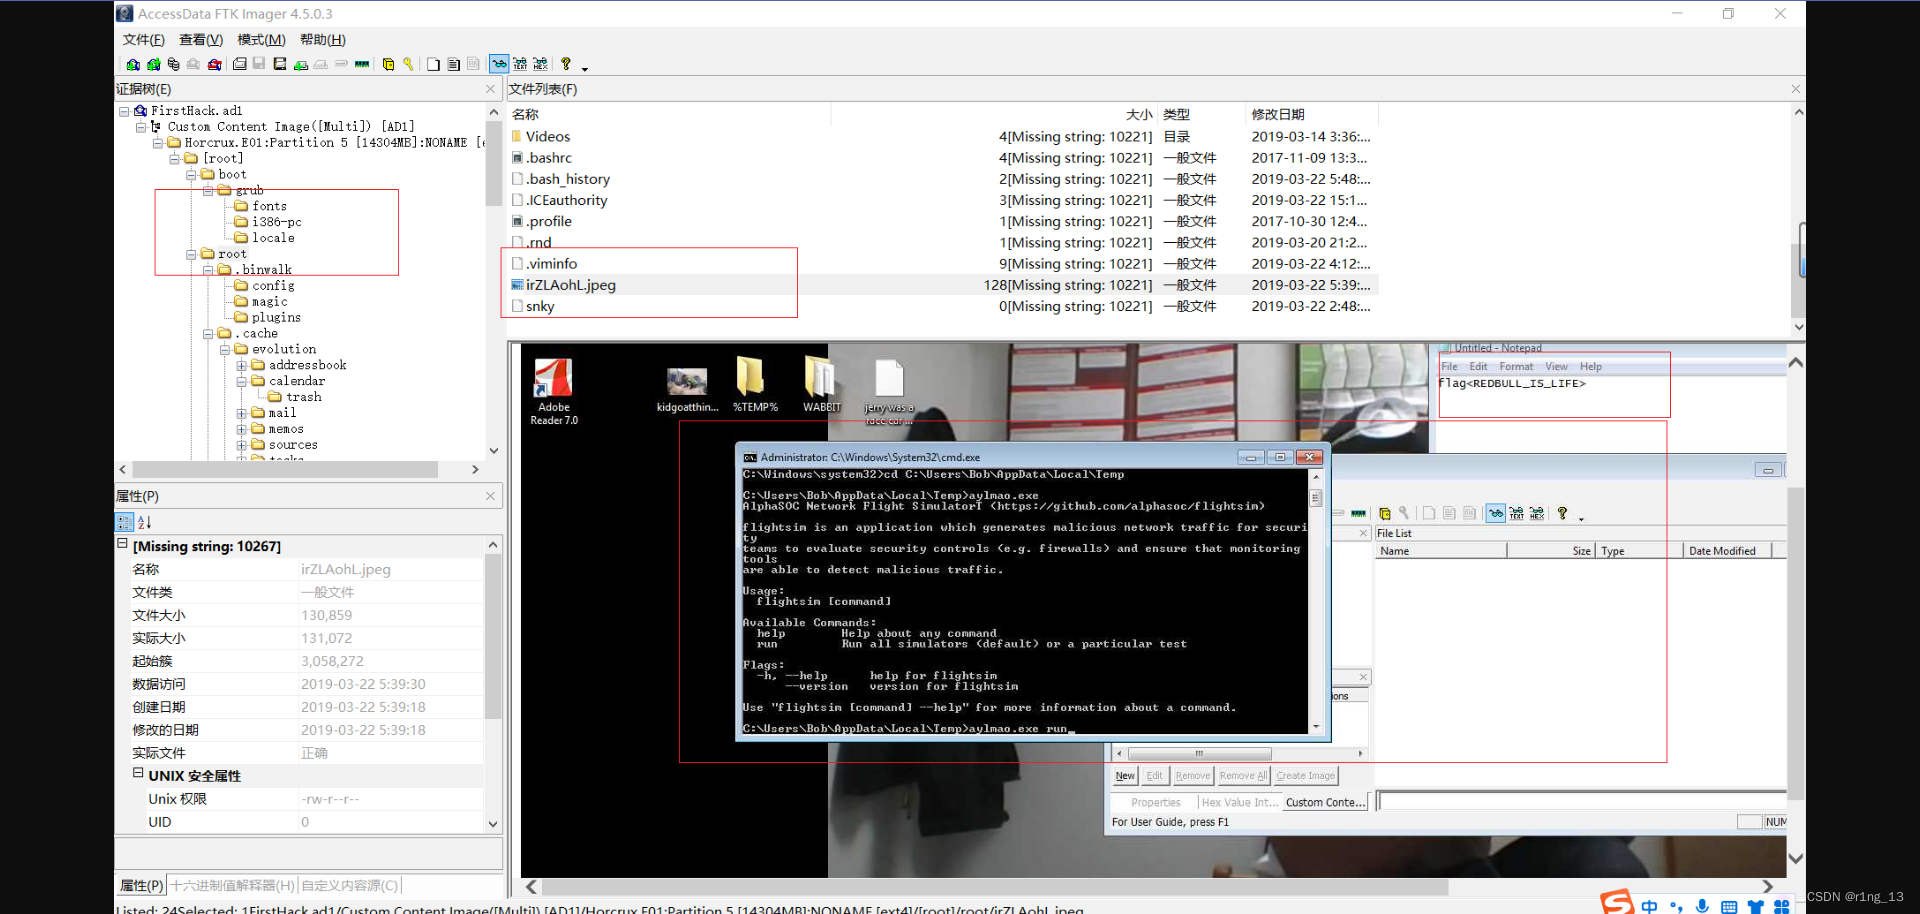Select the .bash_history file row
Image resolution: width=1920 pixels, height=914 pixels.
(943, 179)
